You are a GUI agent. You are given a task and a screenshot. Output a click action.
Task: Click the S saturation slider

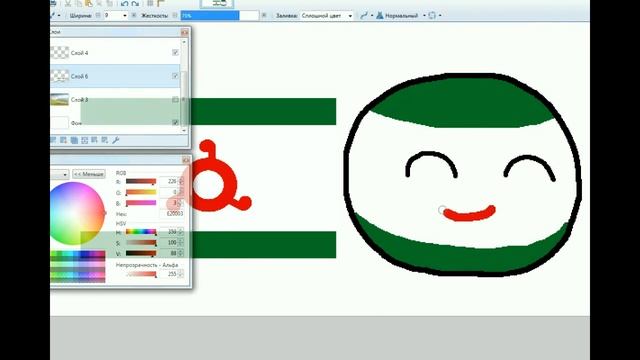pyautogui.click(x=141, y=242)
